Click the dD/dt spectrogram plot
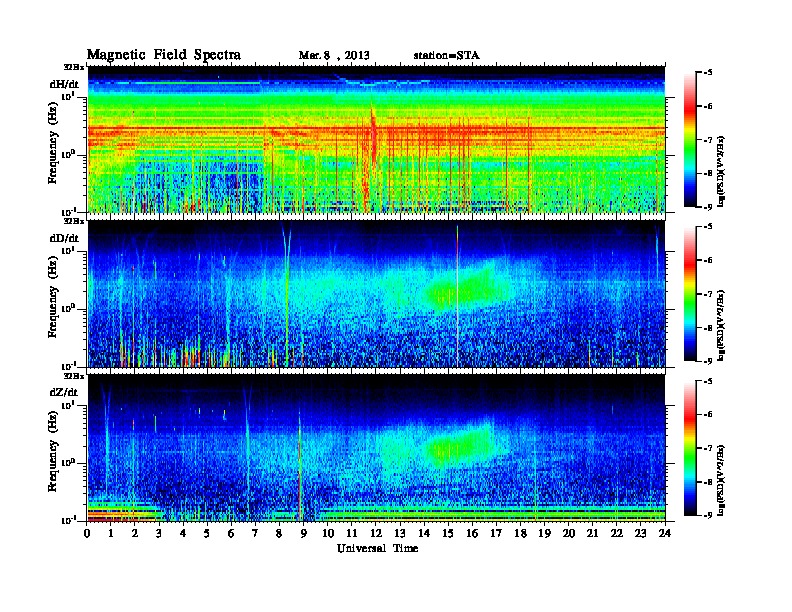792x612 pixels. pyautogui.click(x=376, y=293)
